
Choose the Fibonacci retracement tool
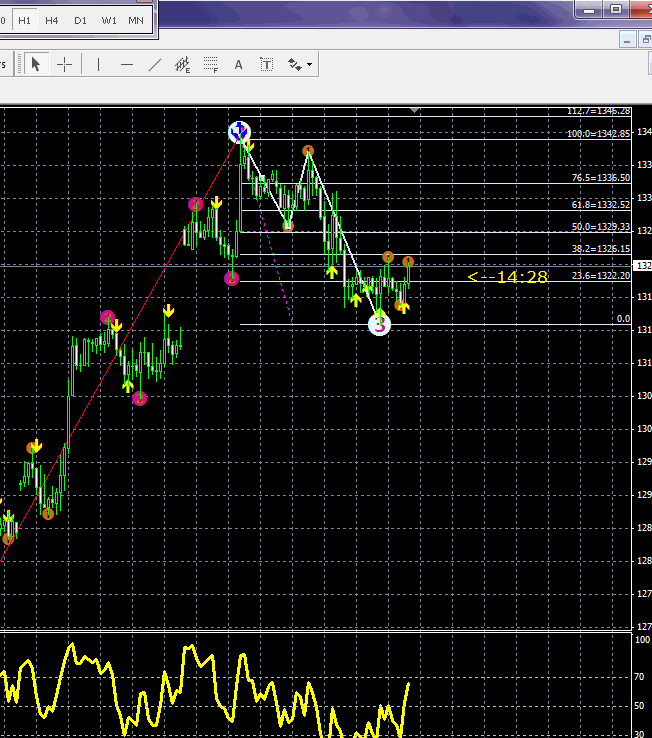coord(211,64)
